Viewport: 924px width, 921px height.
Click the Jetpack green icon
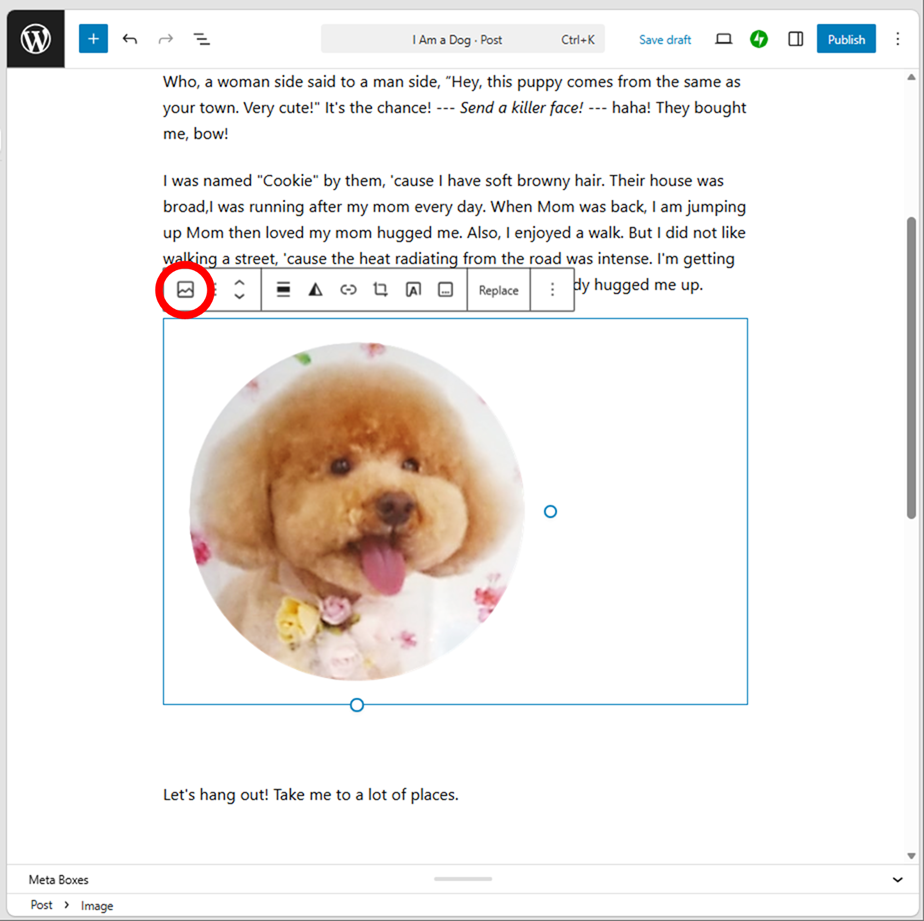[759, 40]
